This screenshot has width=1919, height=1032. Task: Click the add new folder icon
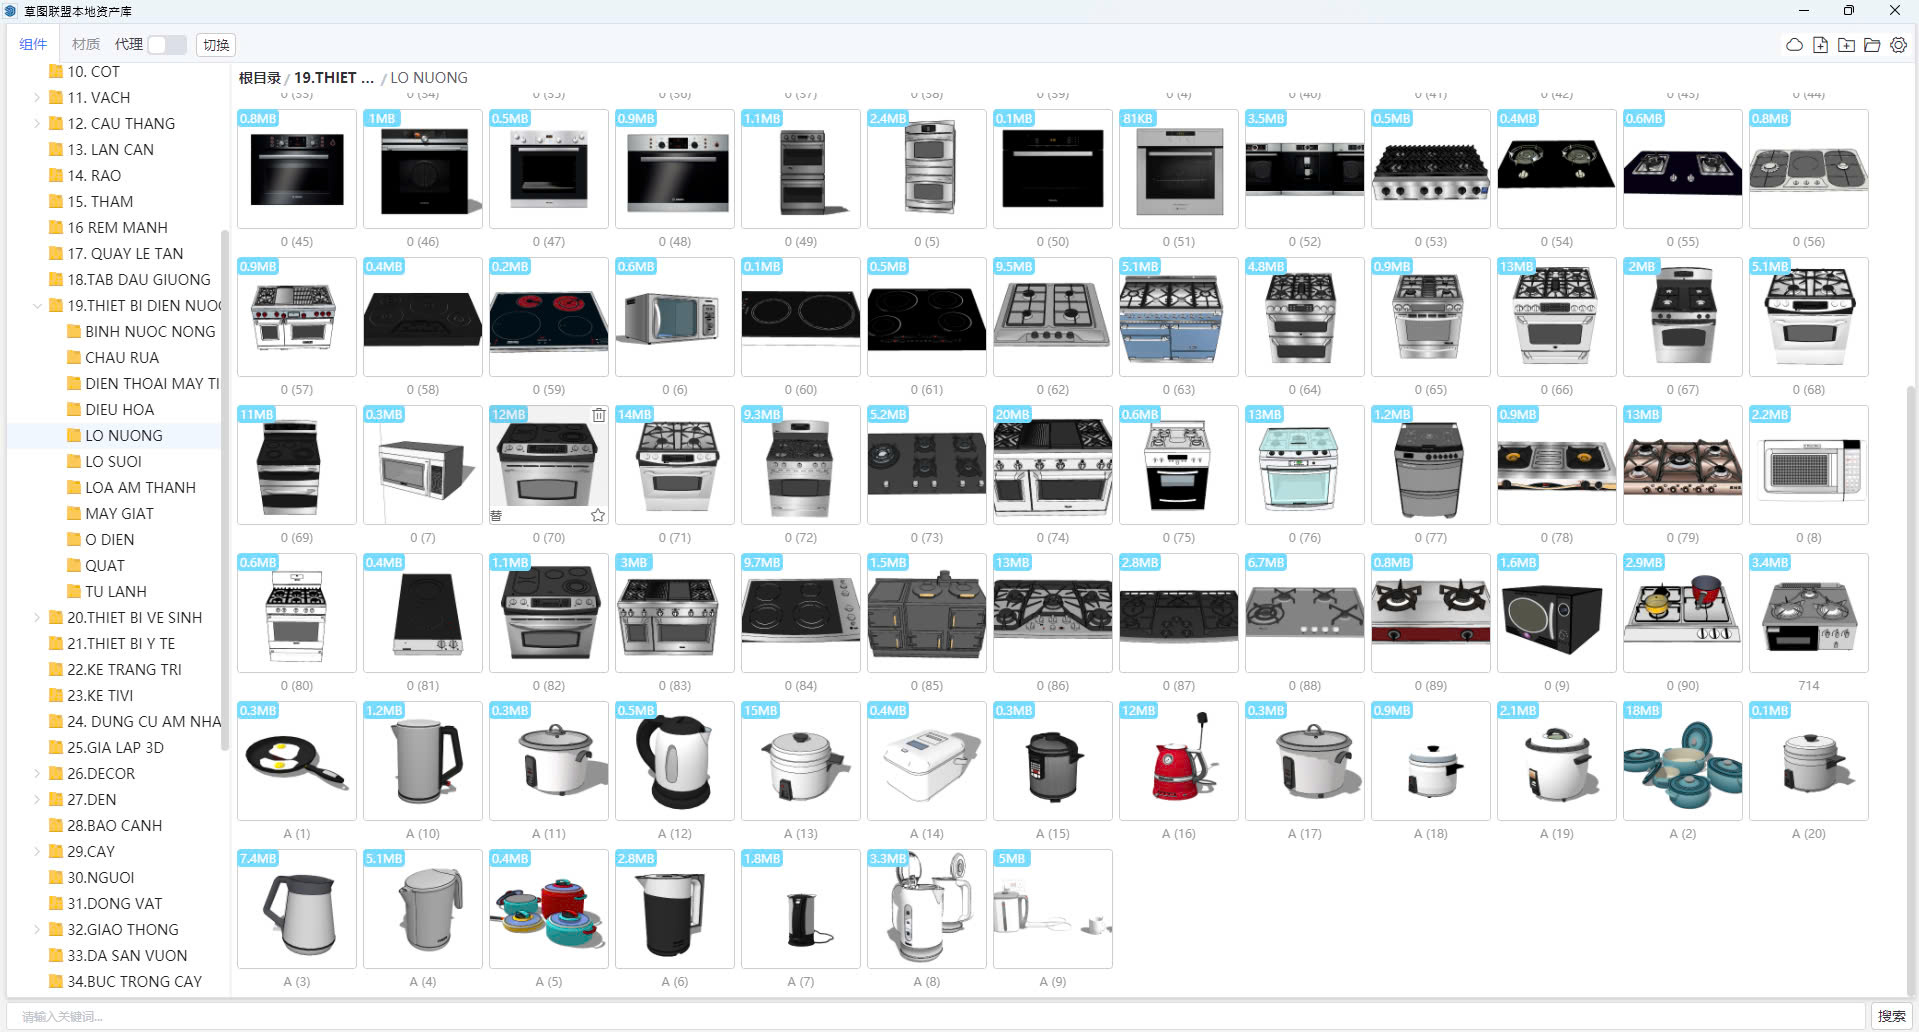[1846, 45]
